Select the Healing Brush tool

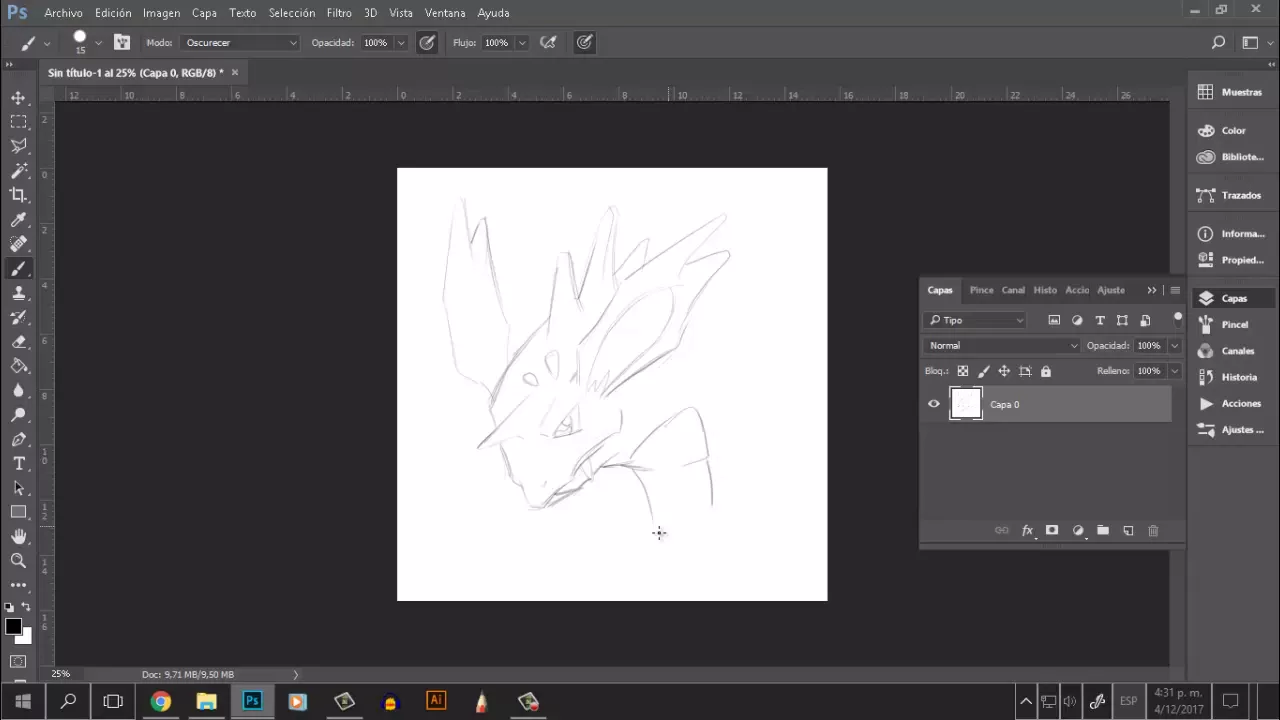(x=18, y=244)
